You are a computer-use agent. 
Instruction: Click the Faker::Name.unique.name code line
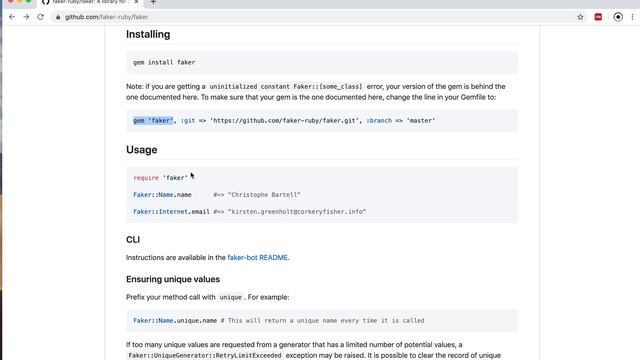(175, 320)
